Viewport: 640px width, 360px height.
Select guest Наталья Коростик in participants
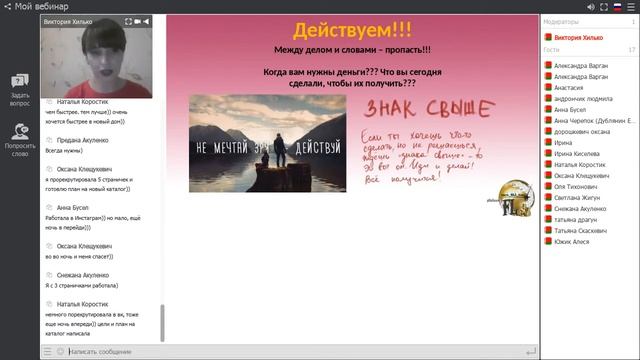point(580,165)
